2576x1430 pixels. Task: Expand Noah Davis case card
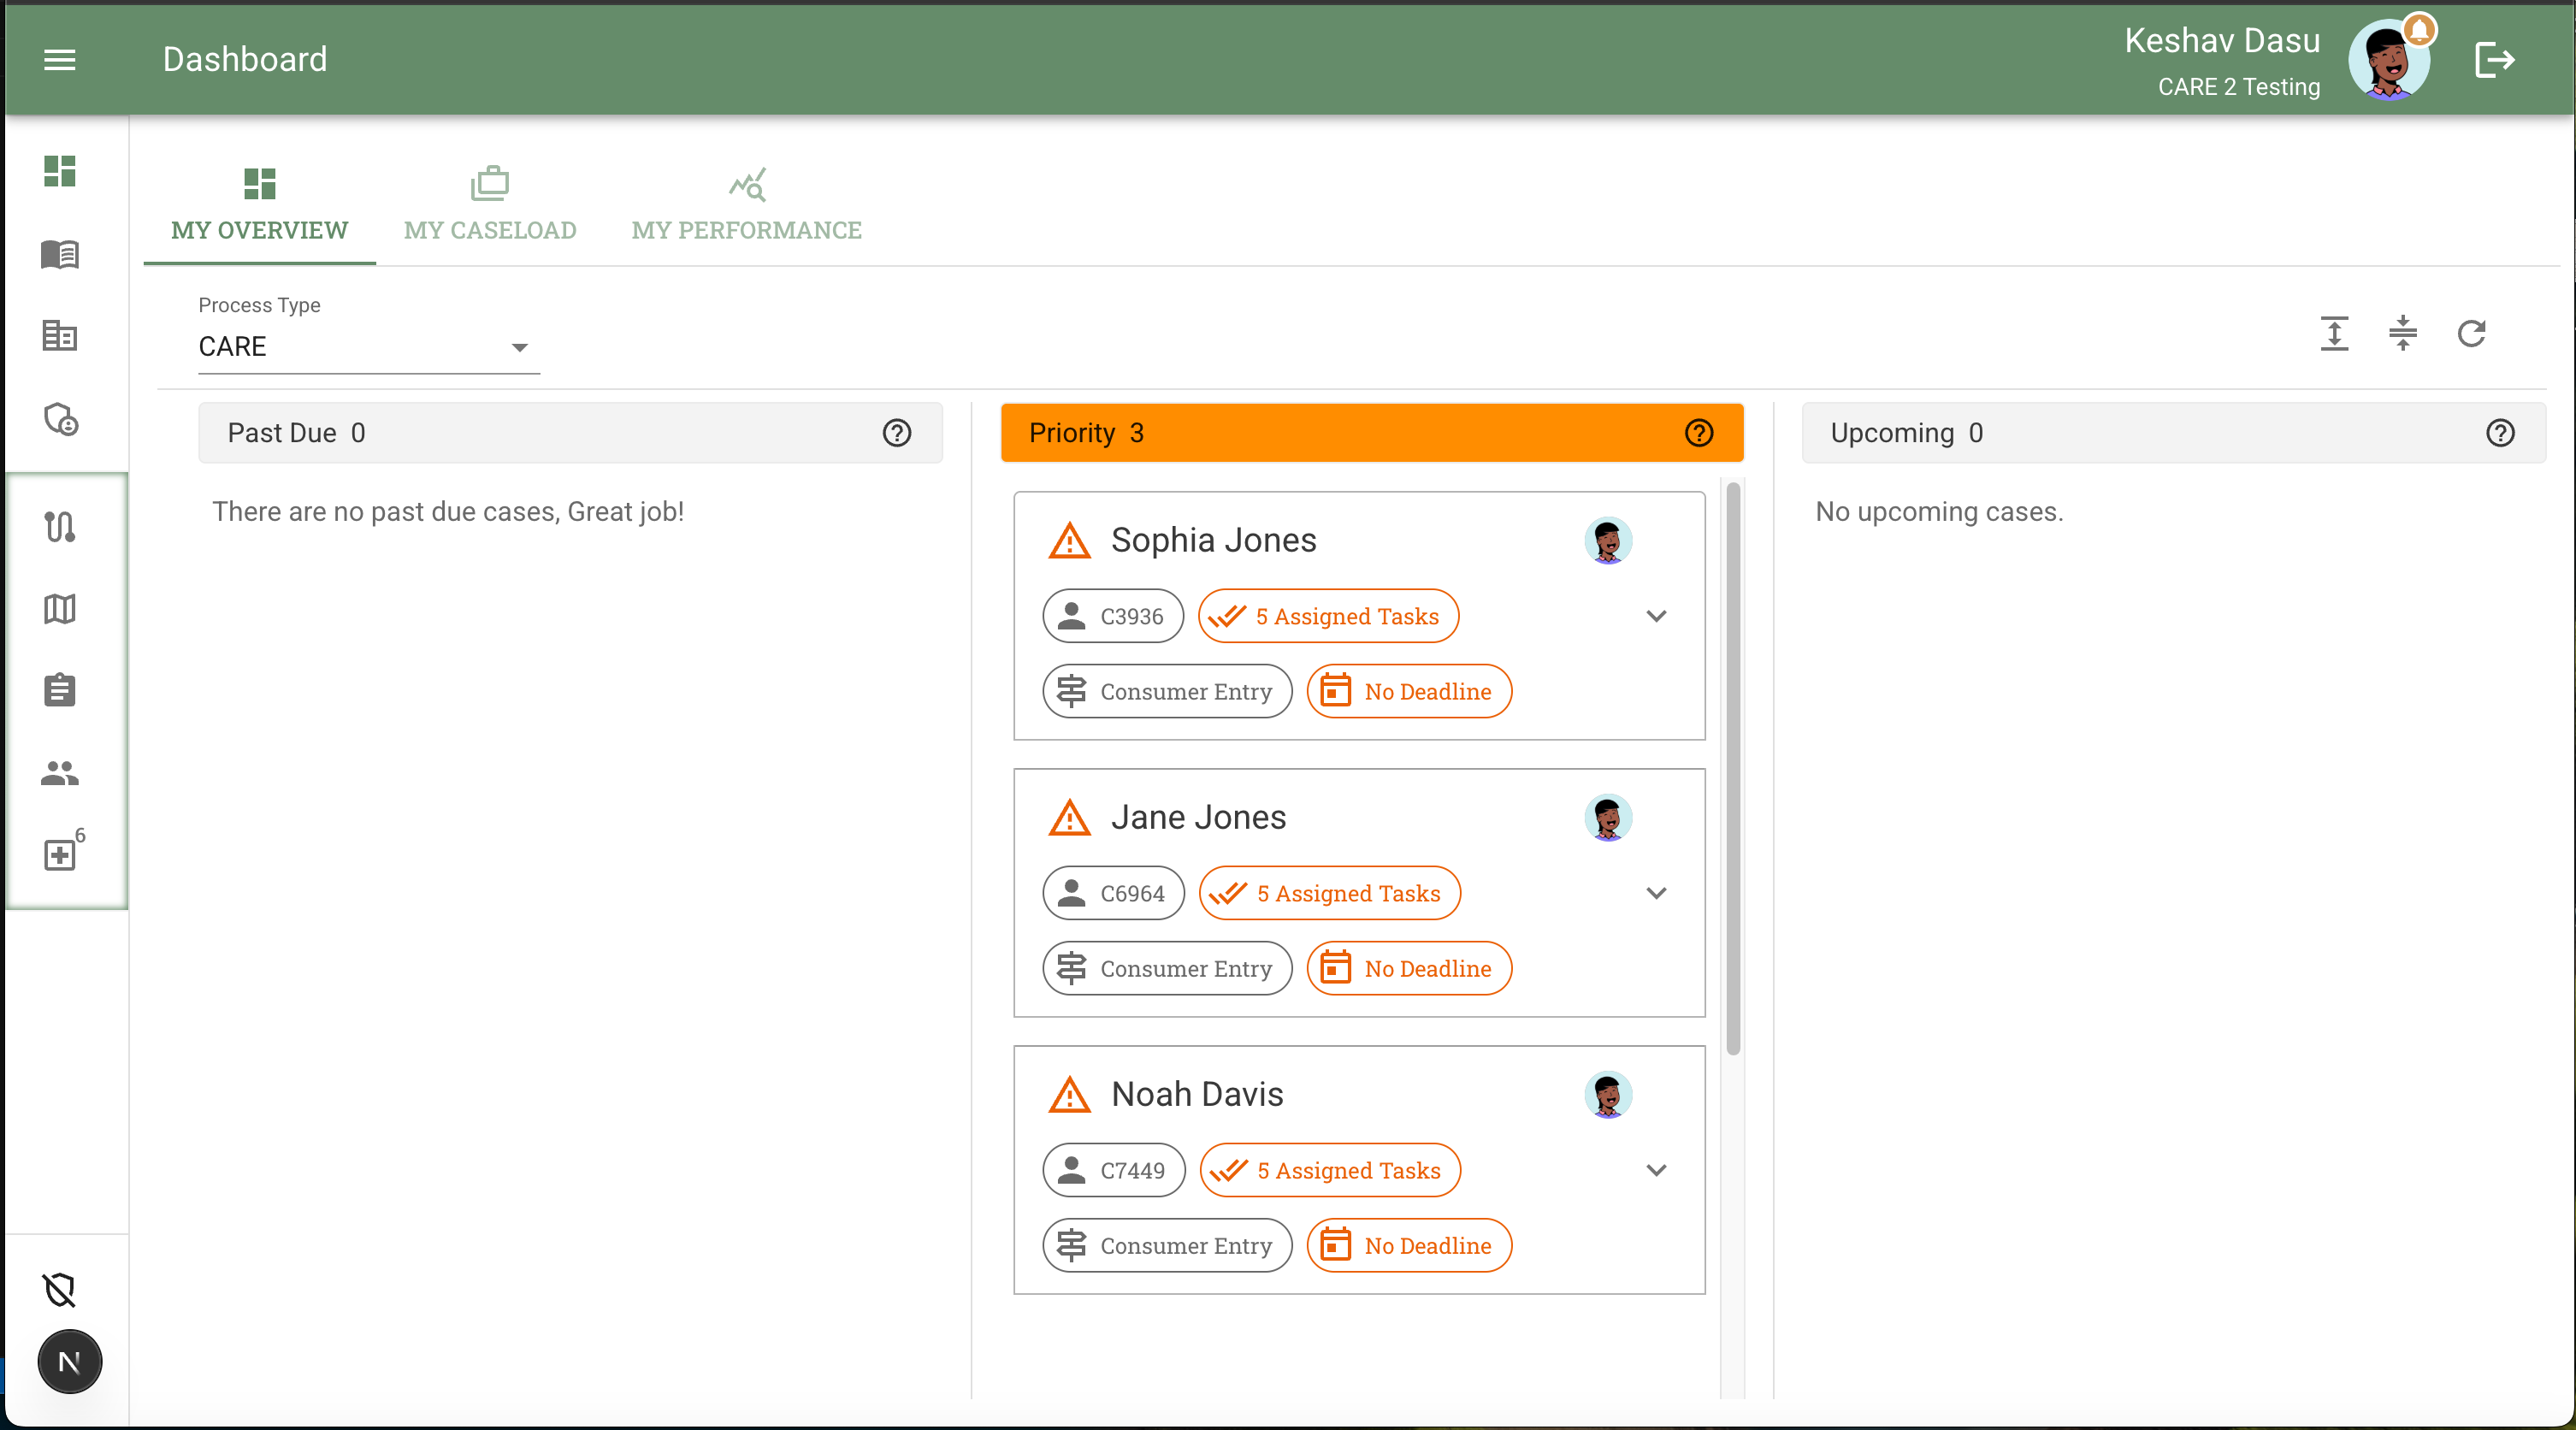pos(1656,1170)
